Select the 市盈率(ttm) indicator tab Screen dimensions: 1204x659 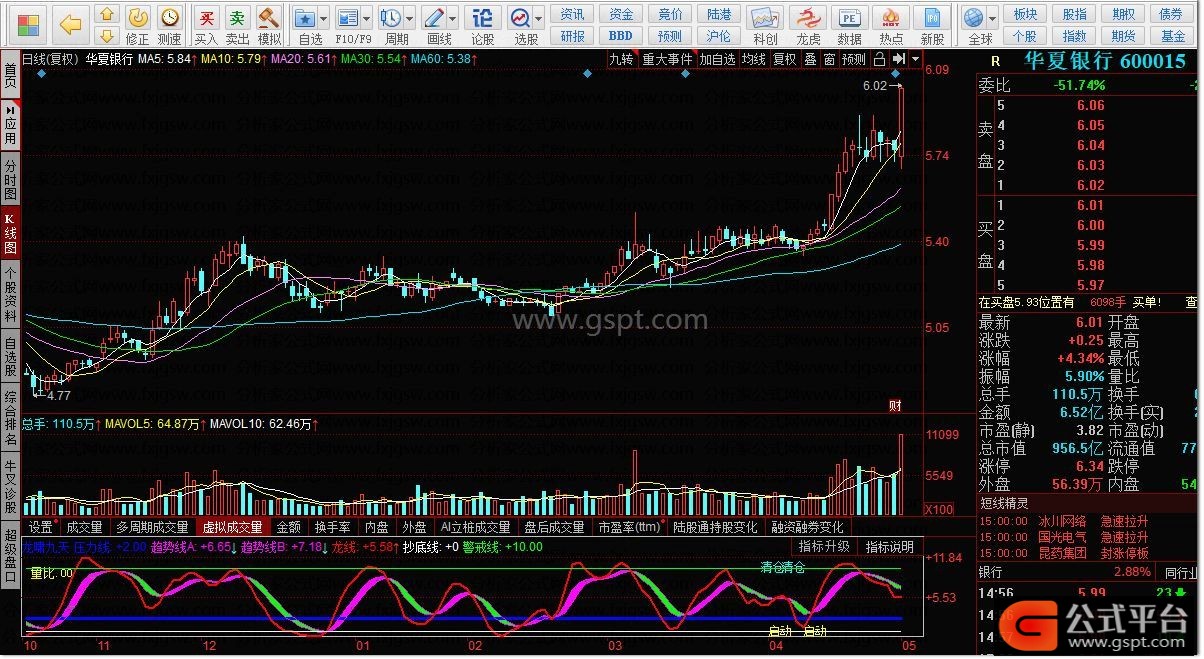629,527
